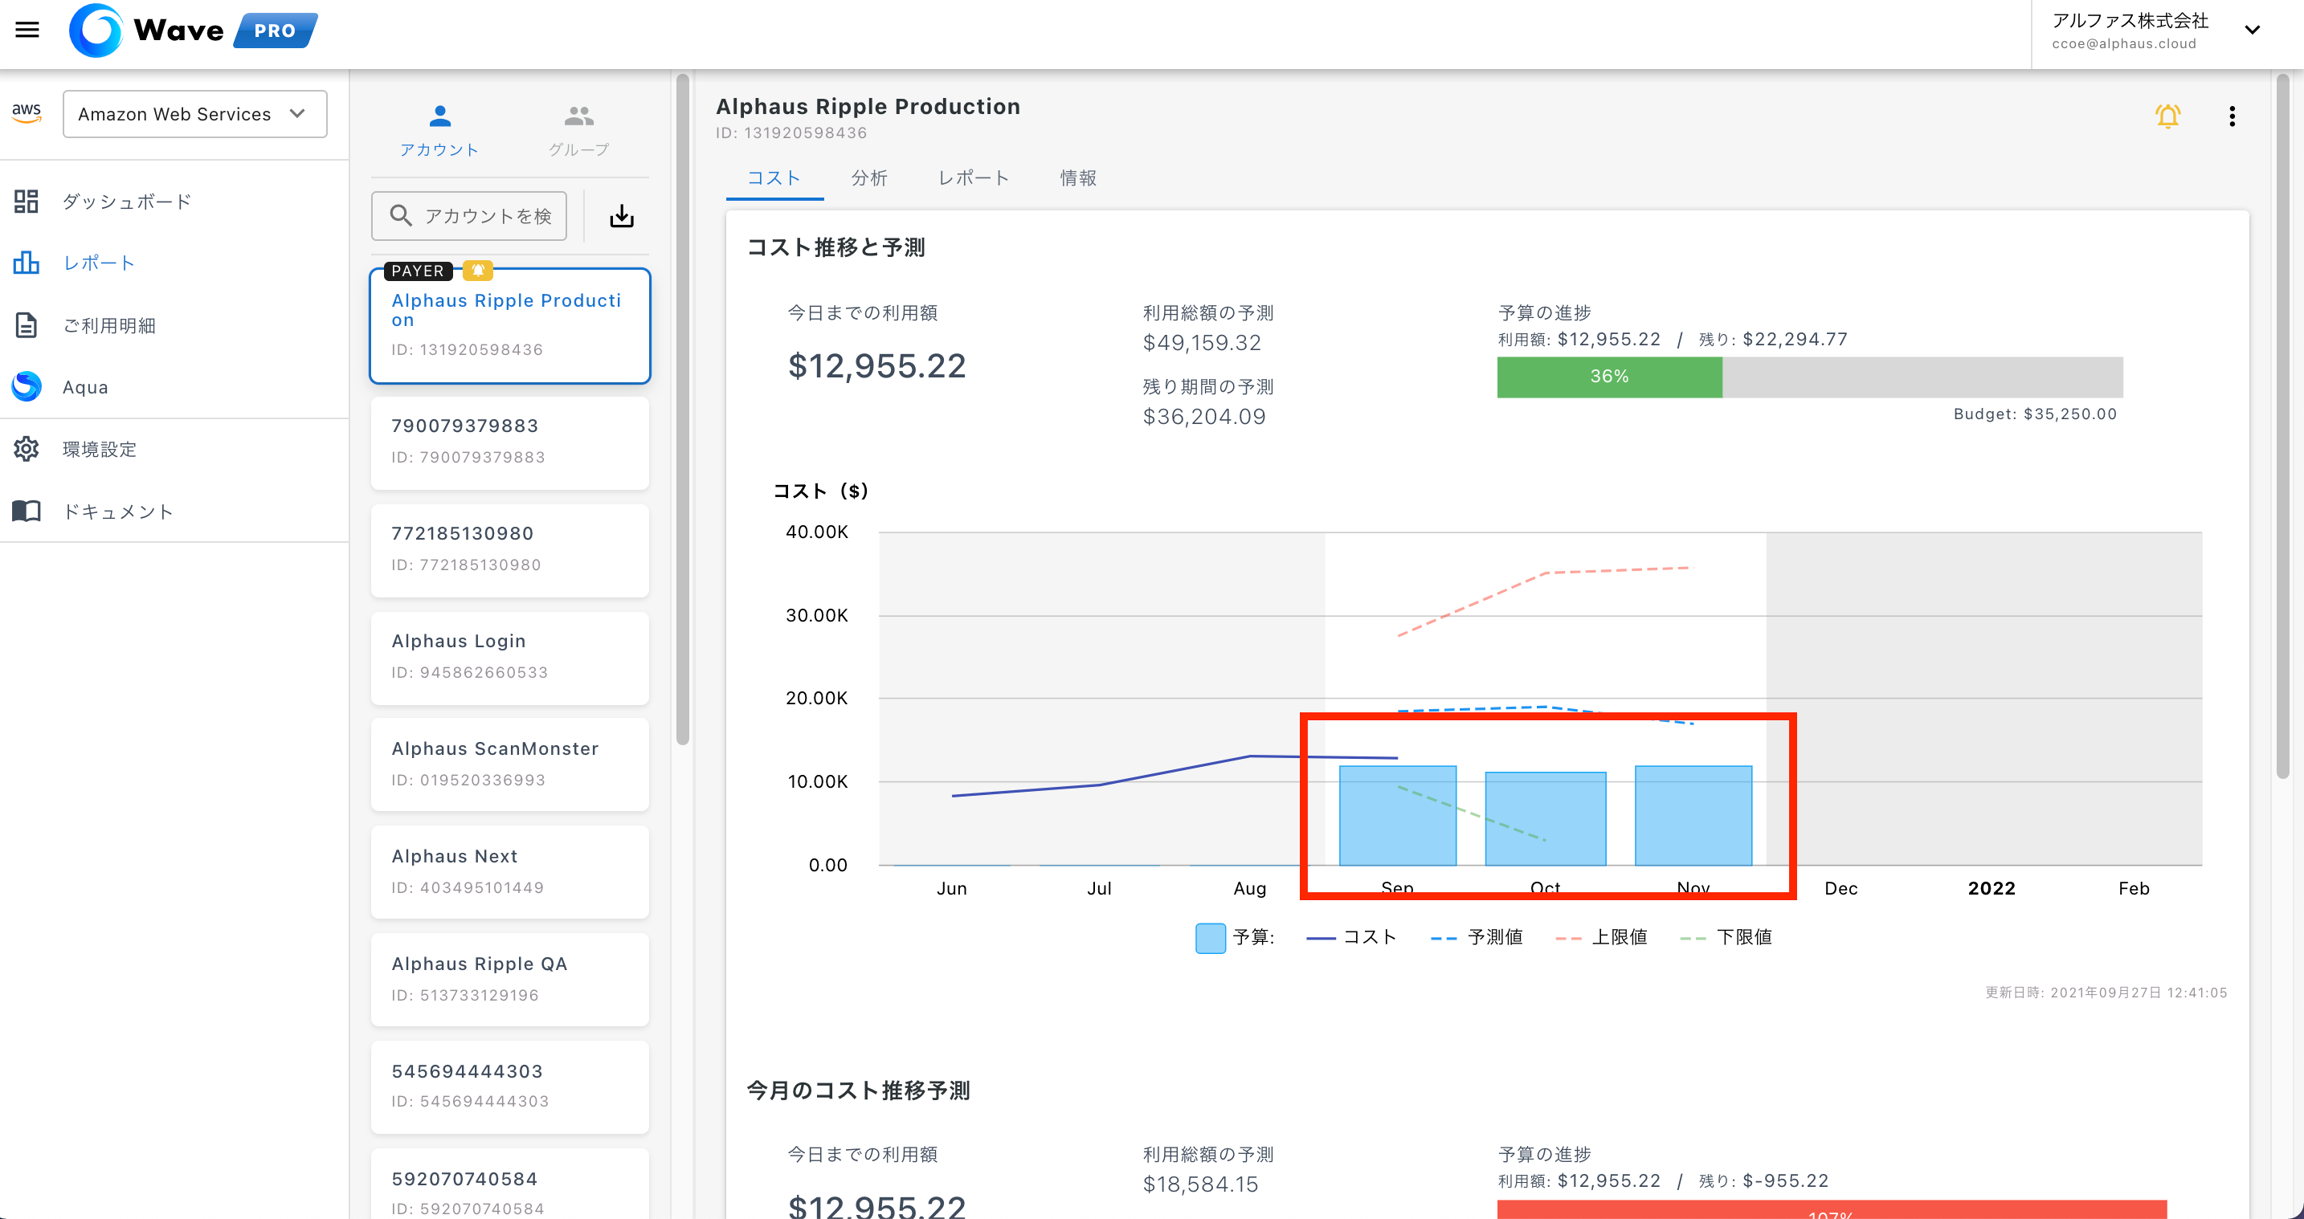Viewport: 2304px width, 1219px height.
Task: Open ご利用明細 document icon
Action: (x=26, y=325)
